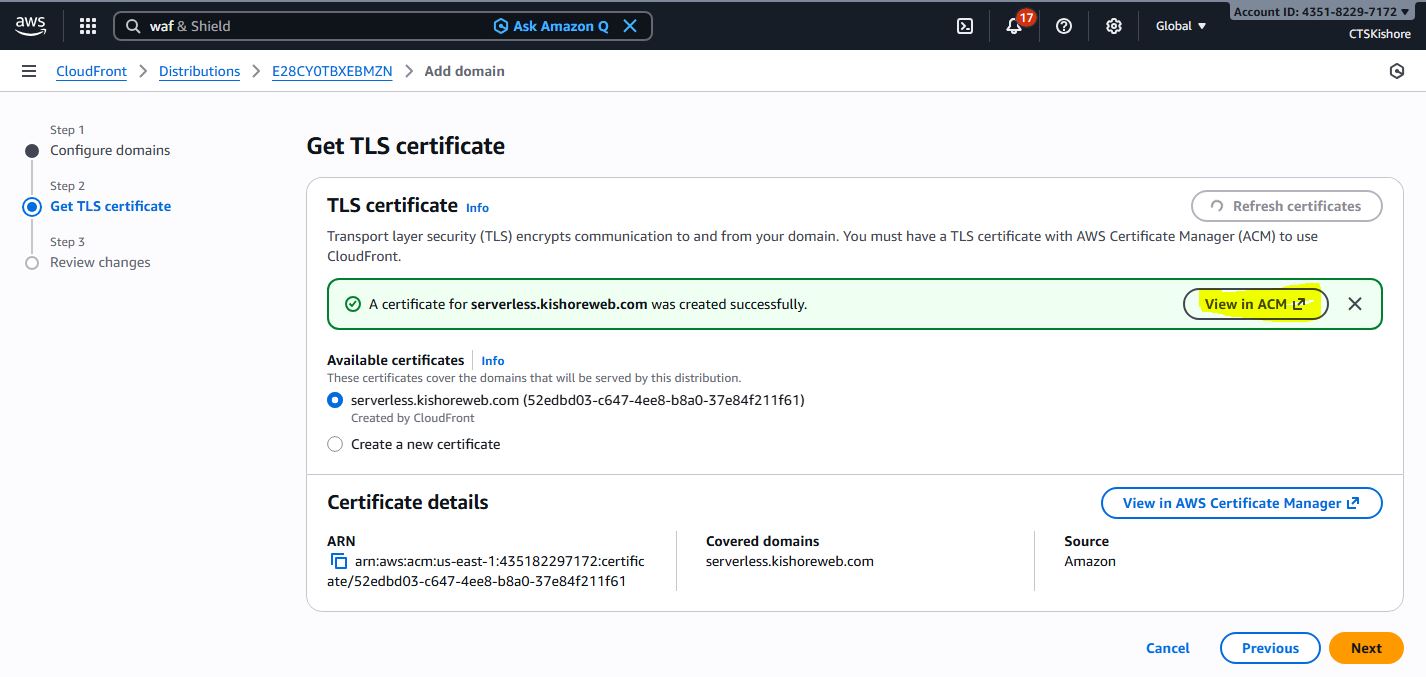
Task: Select the serverless.kishoreweb.com certificate option
Action: click(335, 400)
